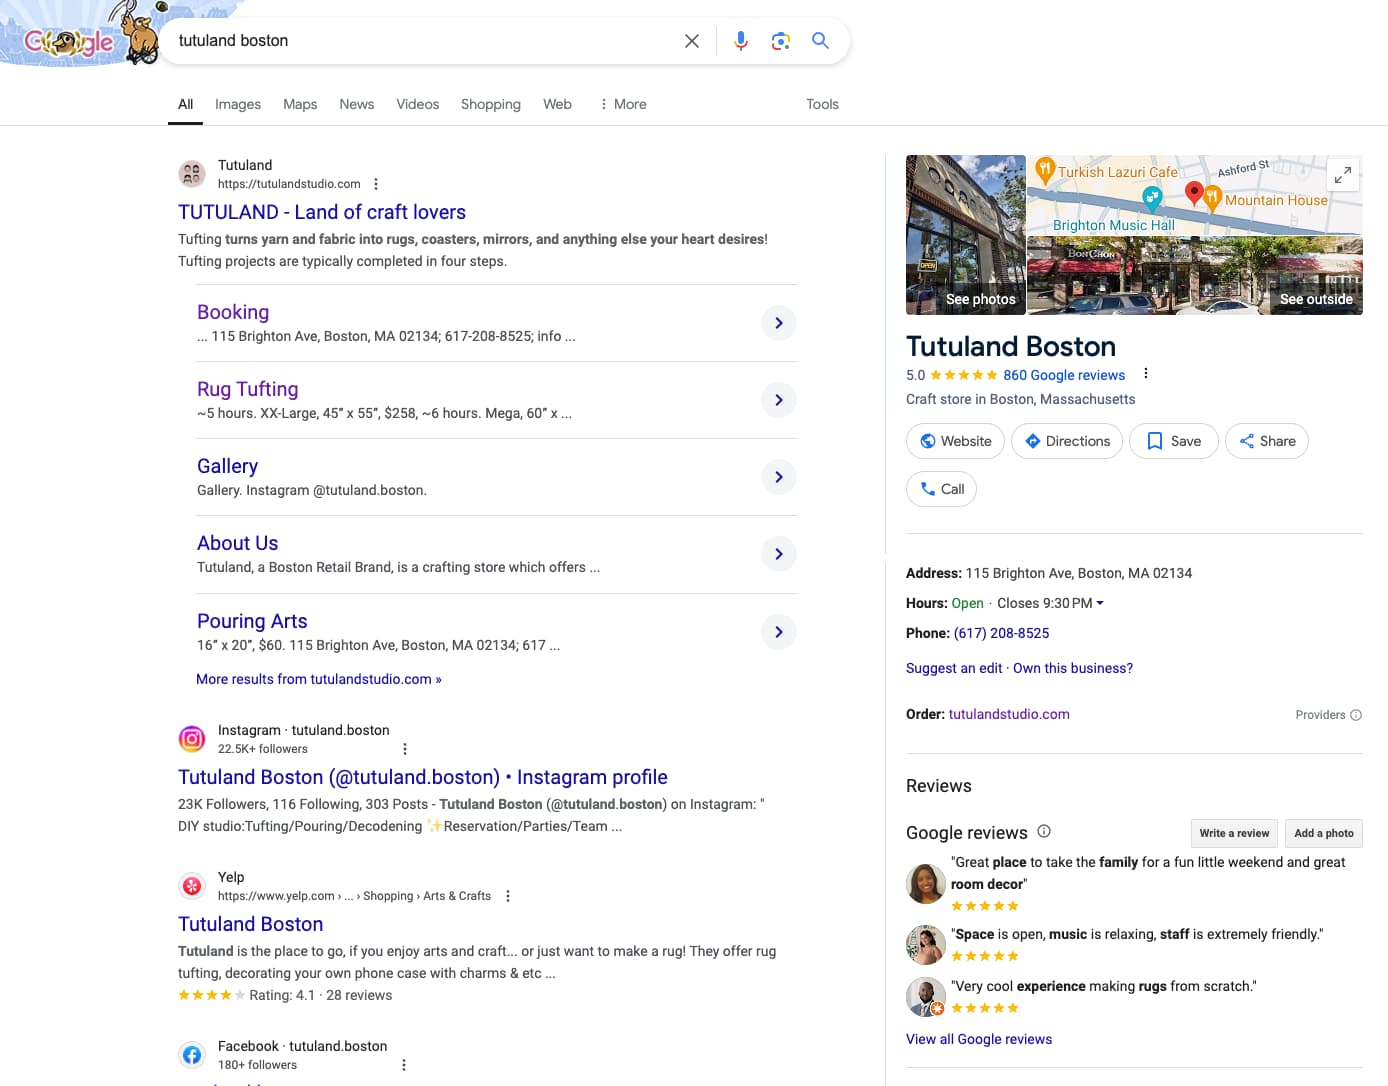Image resolution: width=1388 pixels, height=1086 pixels.
Task: Open the Booking sitelink
Action: click(233, 312)
